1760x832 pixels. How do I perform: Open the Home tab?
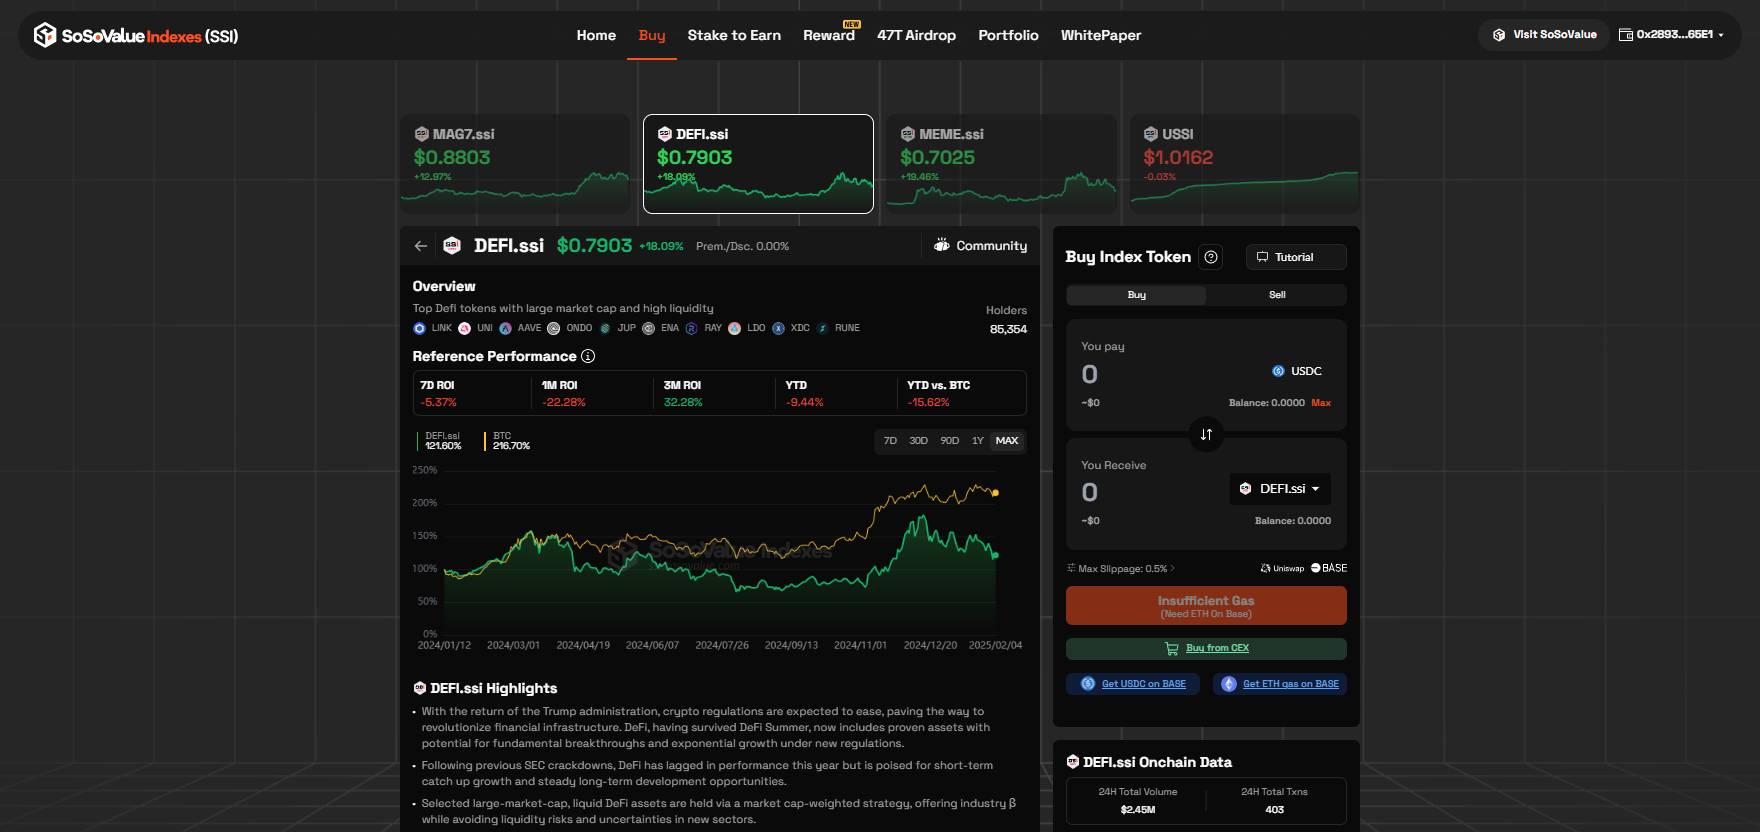click(596, 35)
